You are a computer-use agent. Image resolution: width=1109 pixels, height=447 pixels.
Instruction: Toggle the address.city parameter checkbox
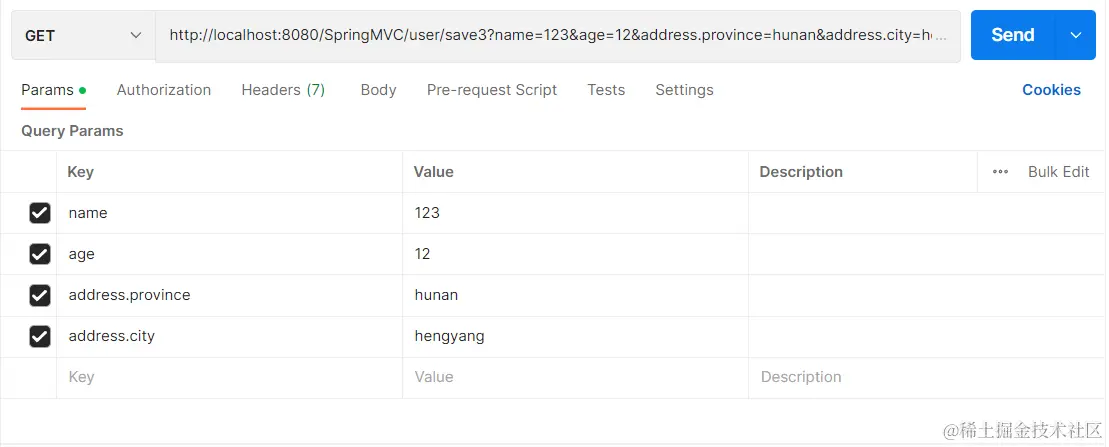40,336
